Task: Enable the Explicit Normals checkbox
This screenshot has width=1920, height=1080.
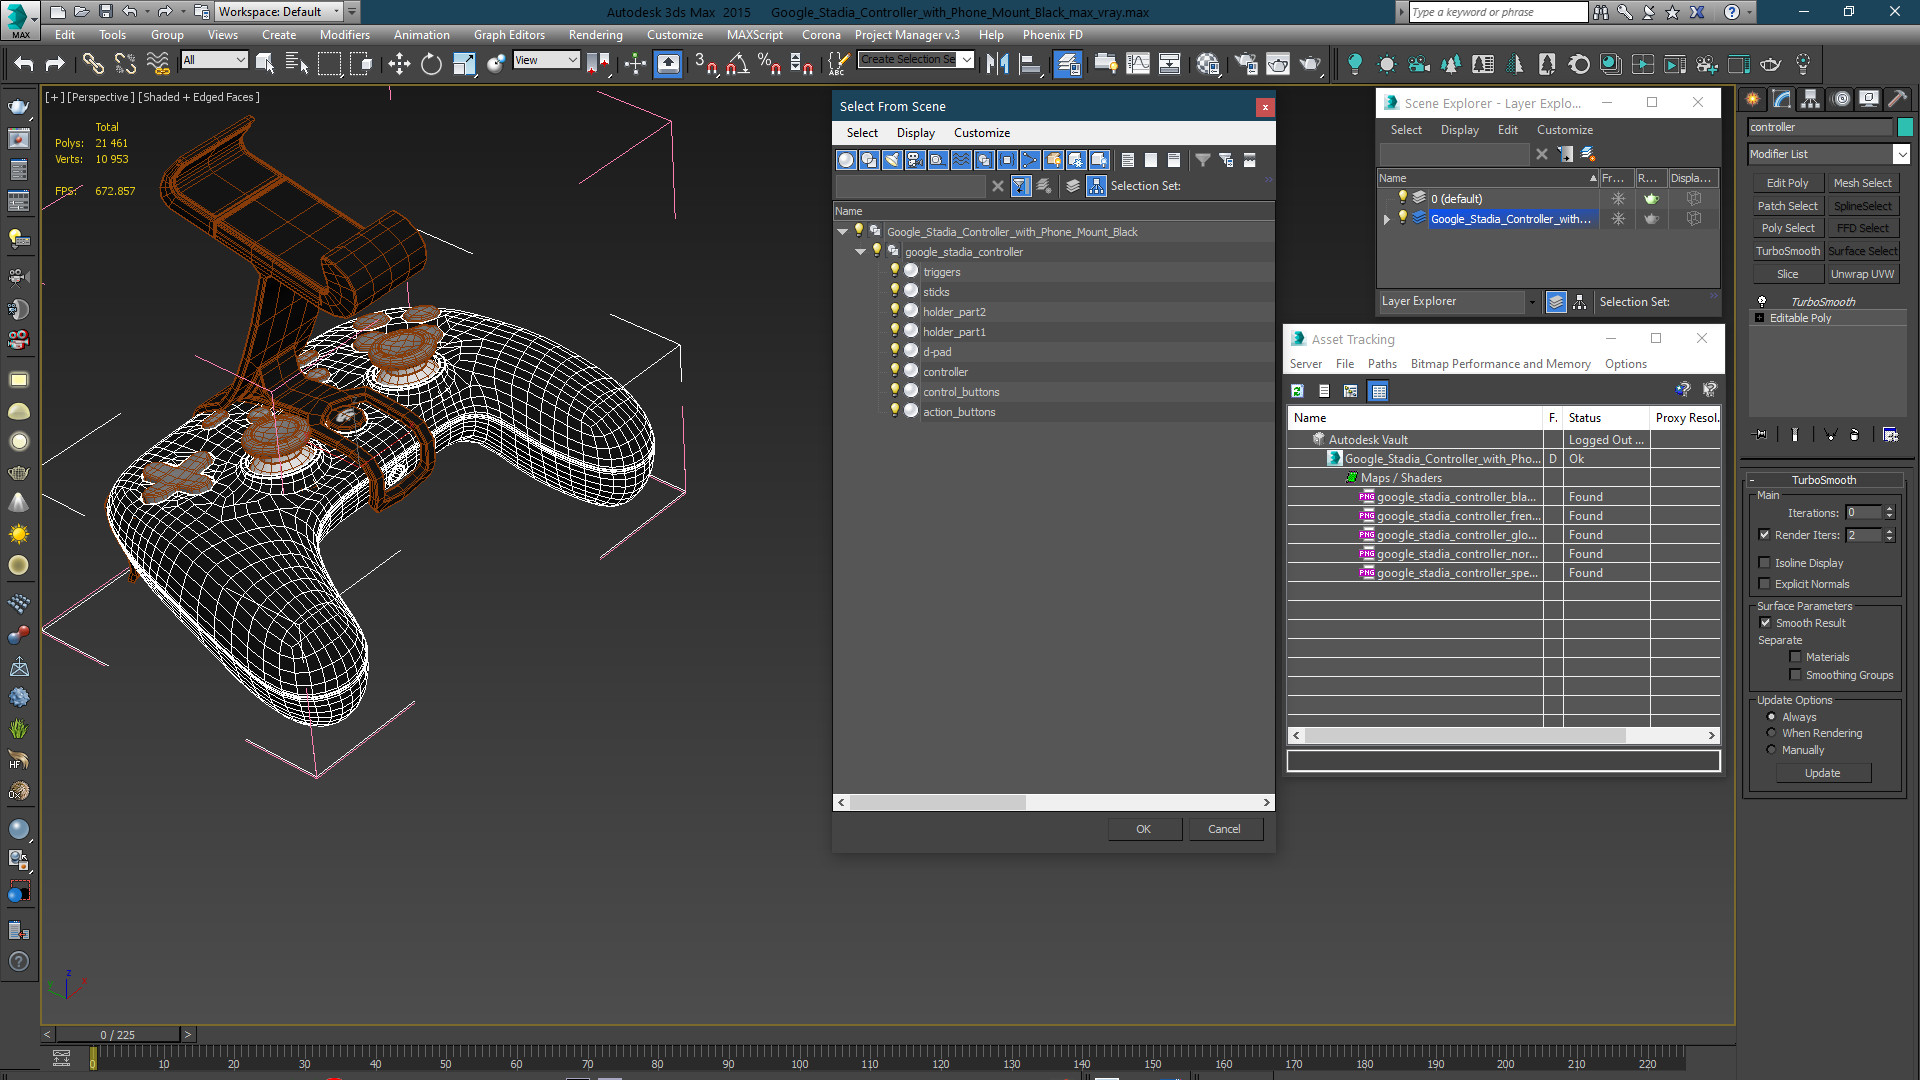Action: point(1765,584)
